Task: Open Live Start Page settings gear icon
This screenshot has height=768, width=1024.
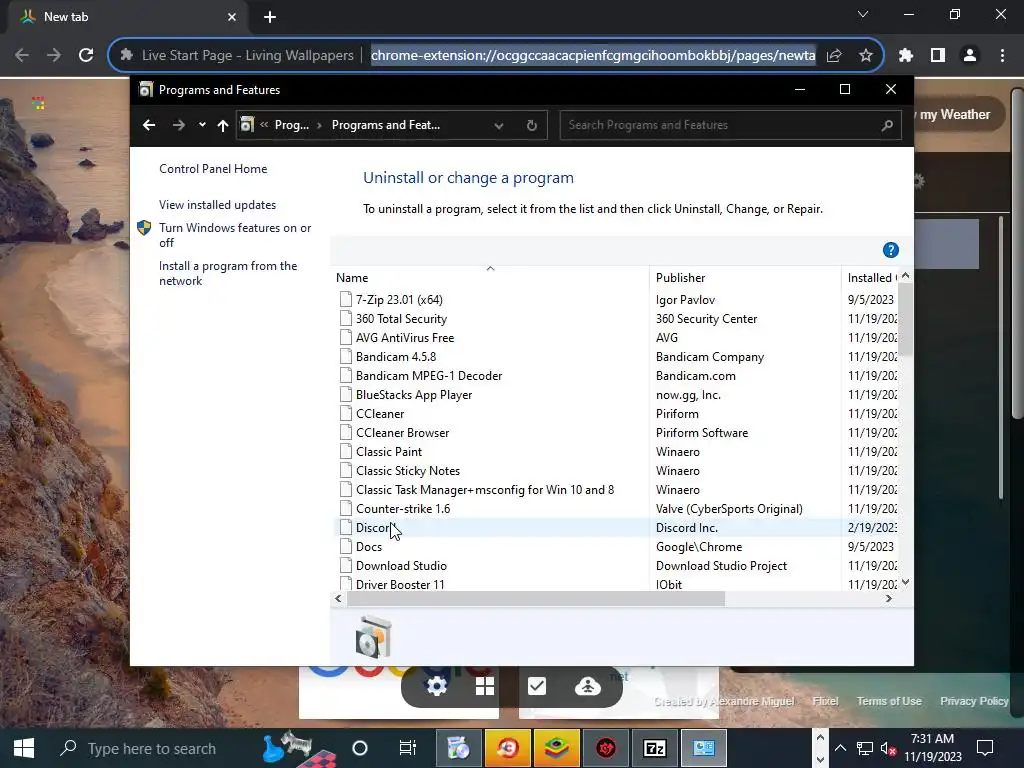Action: 436,686
